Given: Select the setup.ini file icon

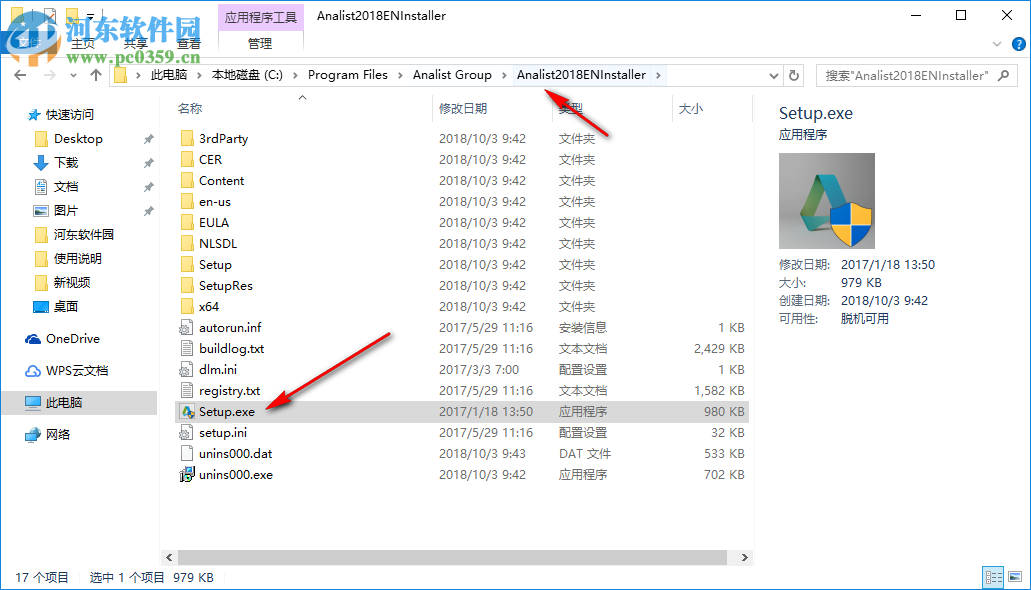Looking at the screenshot, I should [187, 433].
